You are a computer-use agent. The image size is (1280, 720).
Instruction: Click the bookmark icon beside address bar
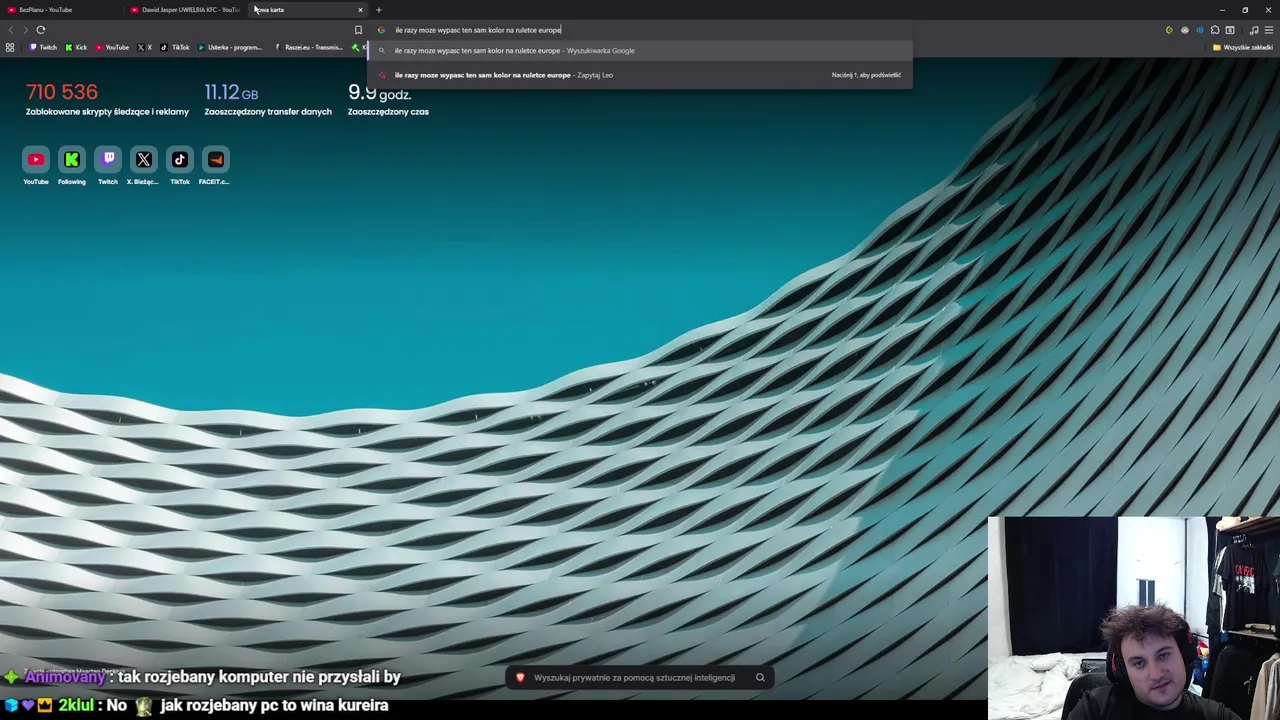(x=358, y=30)
